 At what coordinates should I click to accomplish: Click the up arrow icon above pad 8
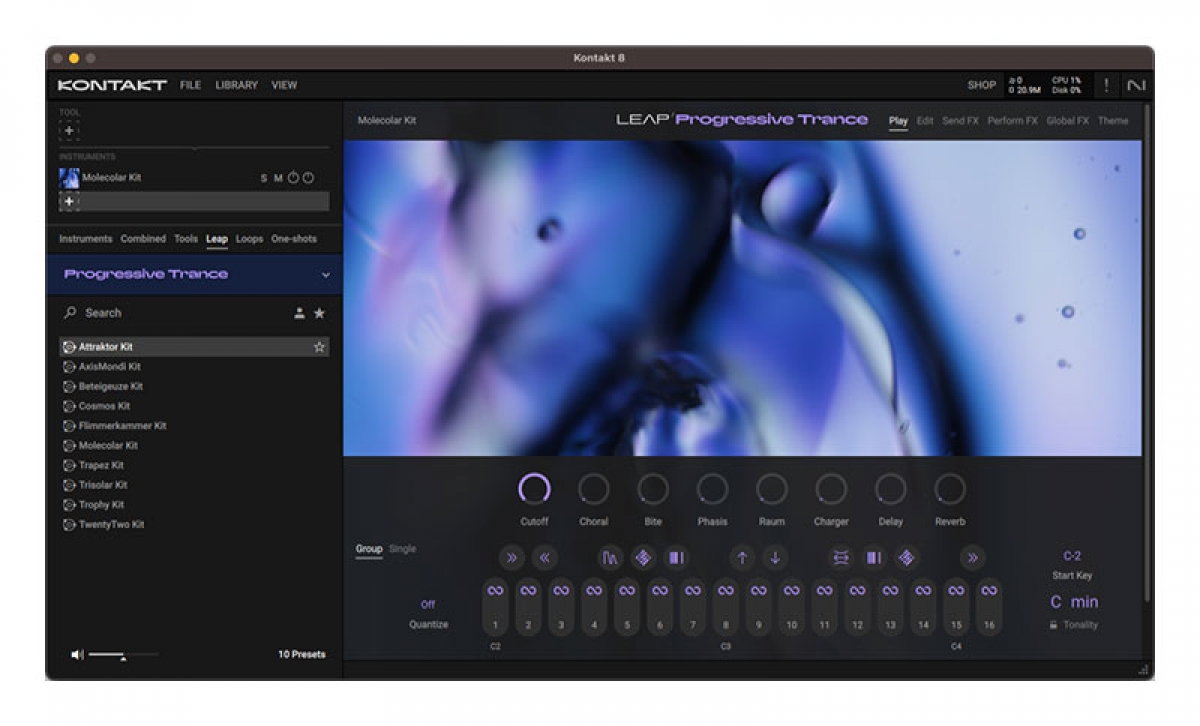pyautogui.click(x=742, y=558)
